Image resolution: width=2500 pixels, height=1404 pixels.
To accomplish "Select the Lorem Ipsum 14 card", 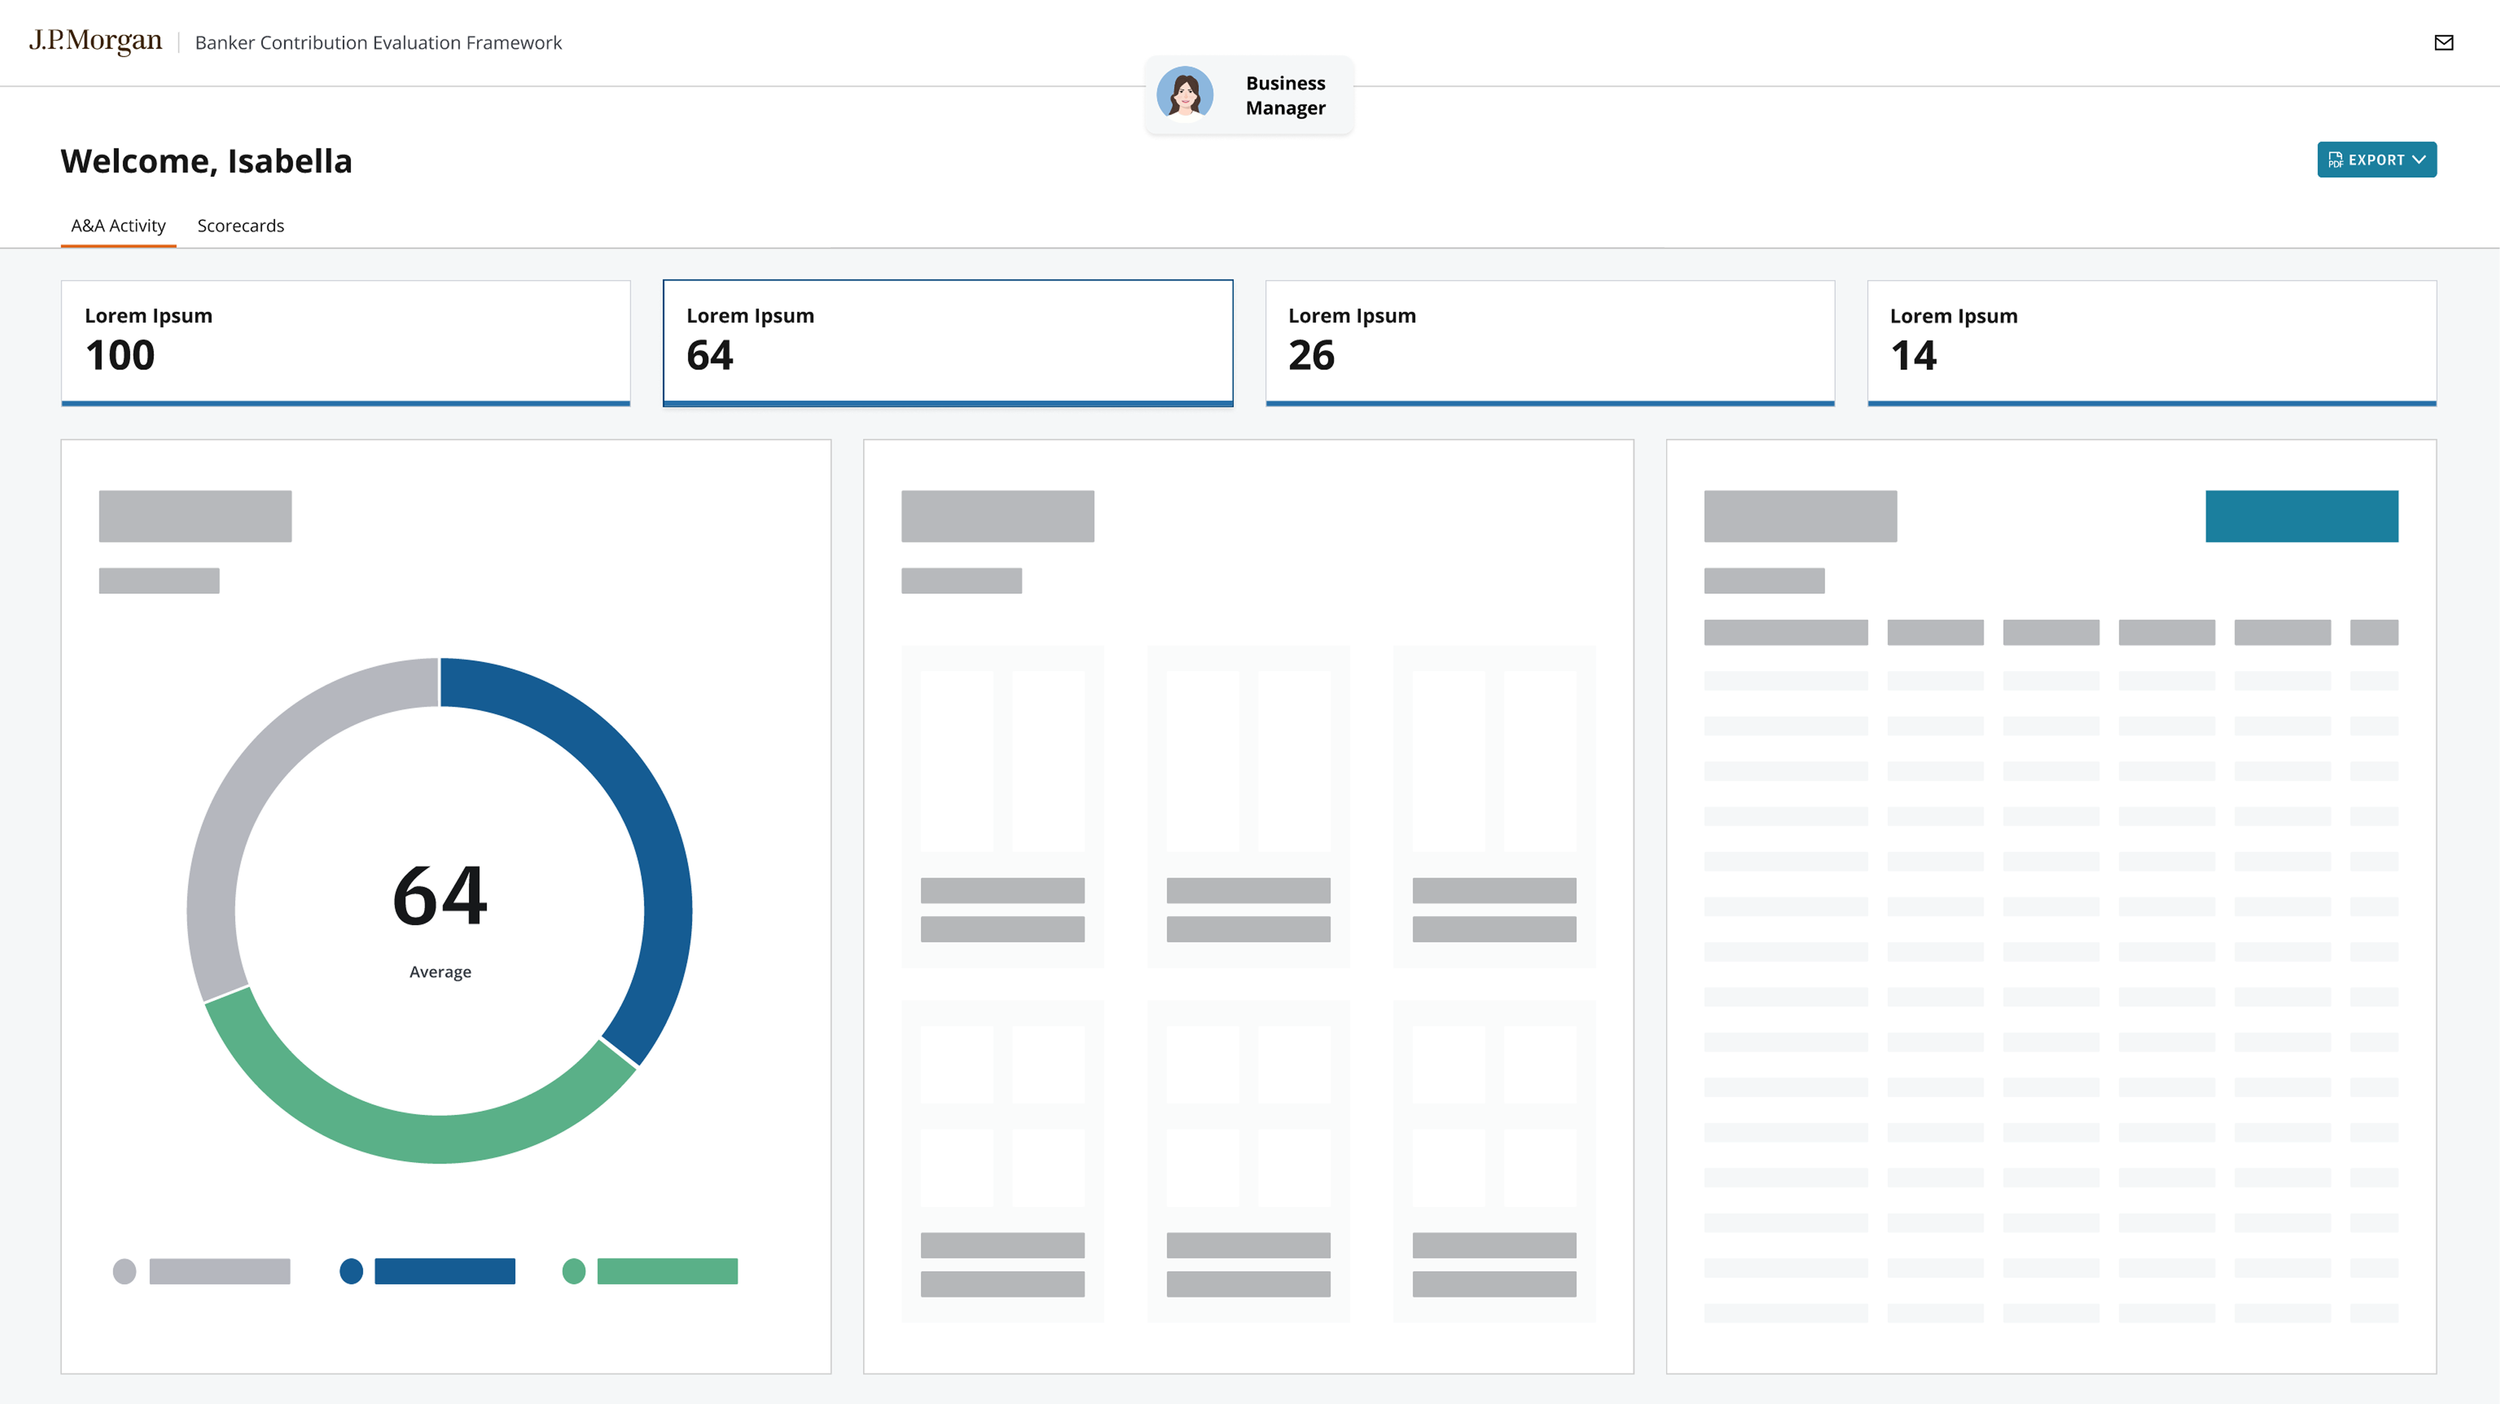I will tap(2152, 343).
